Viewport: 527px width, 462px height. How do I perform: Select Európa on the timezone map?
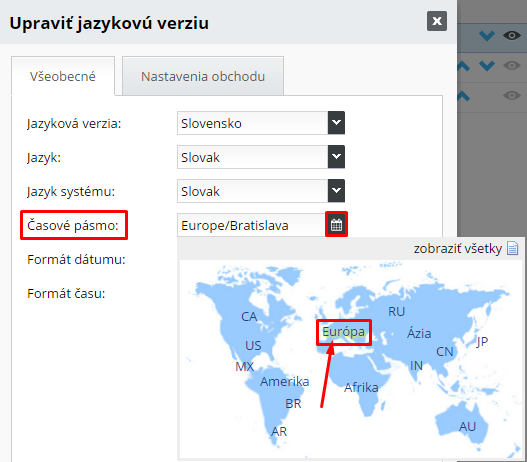pos(343,332)
